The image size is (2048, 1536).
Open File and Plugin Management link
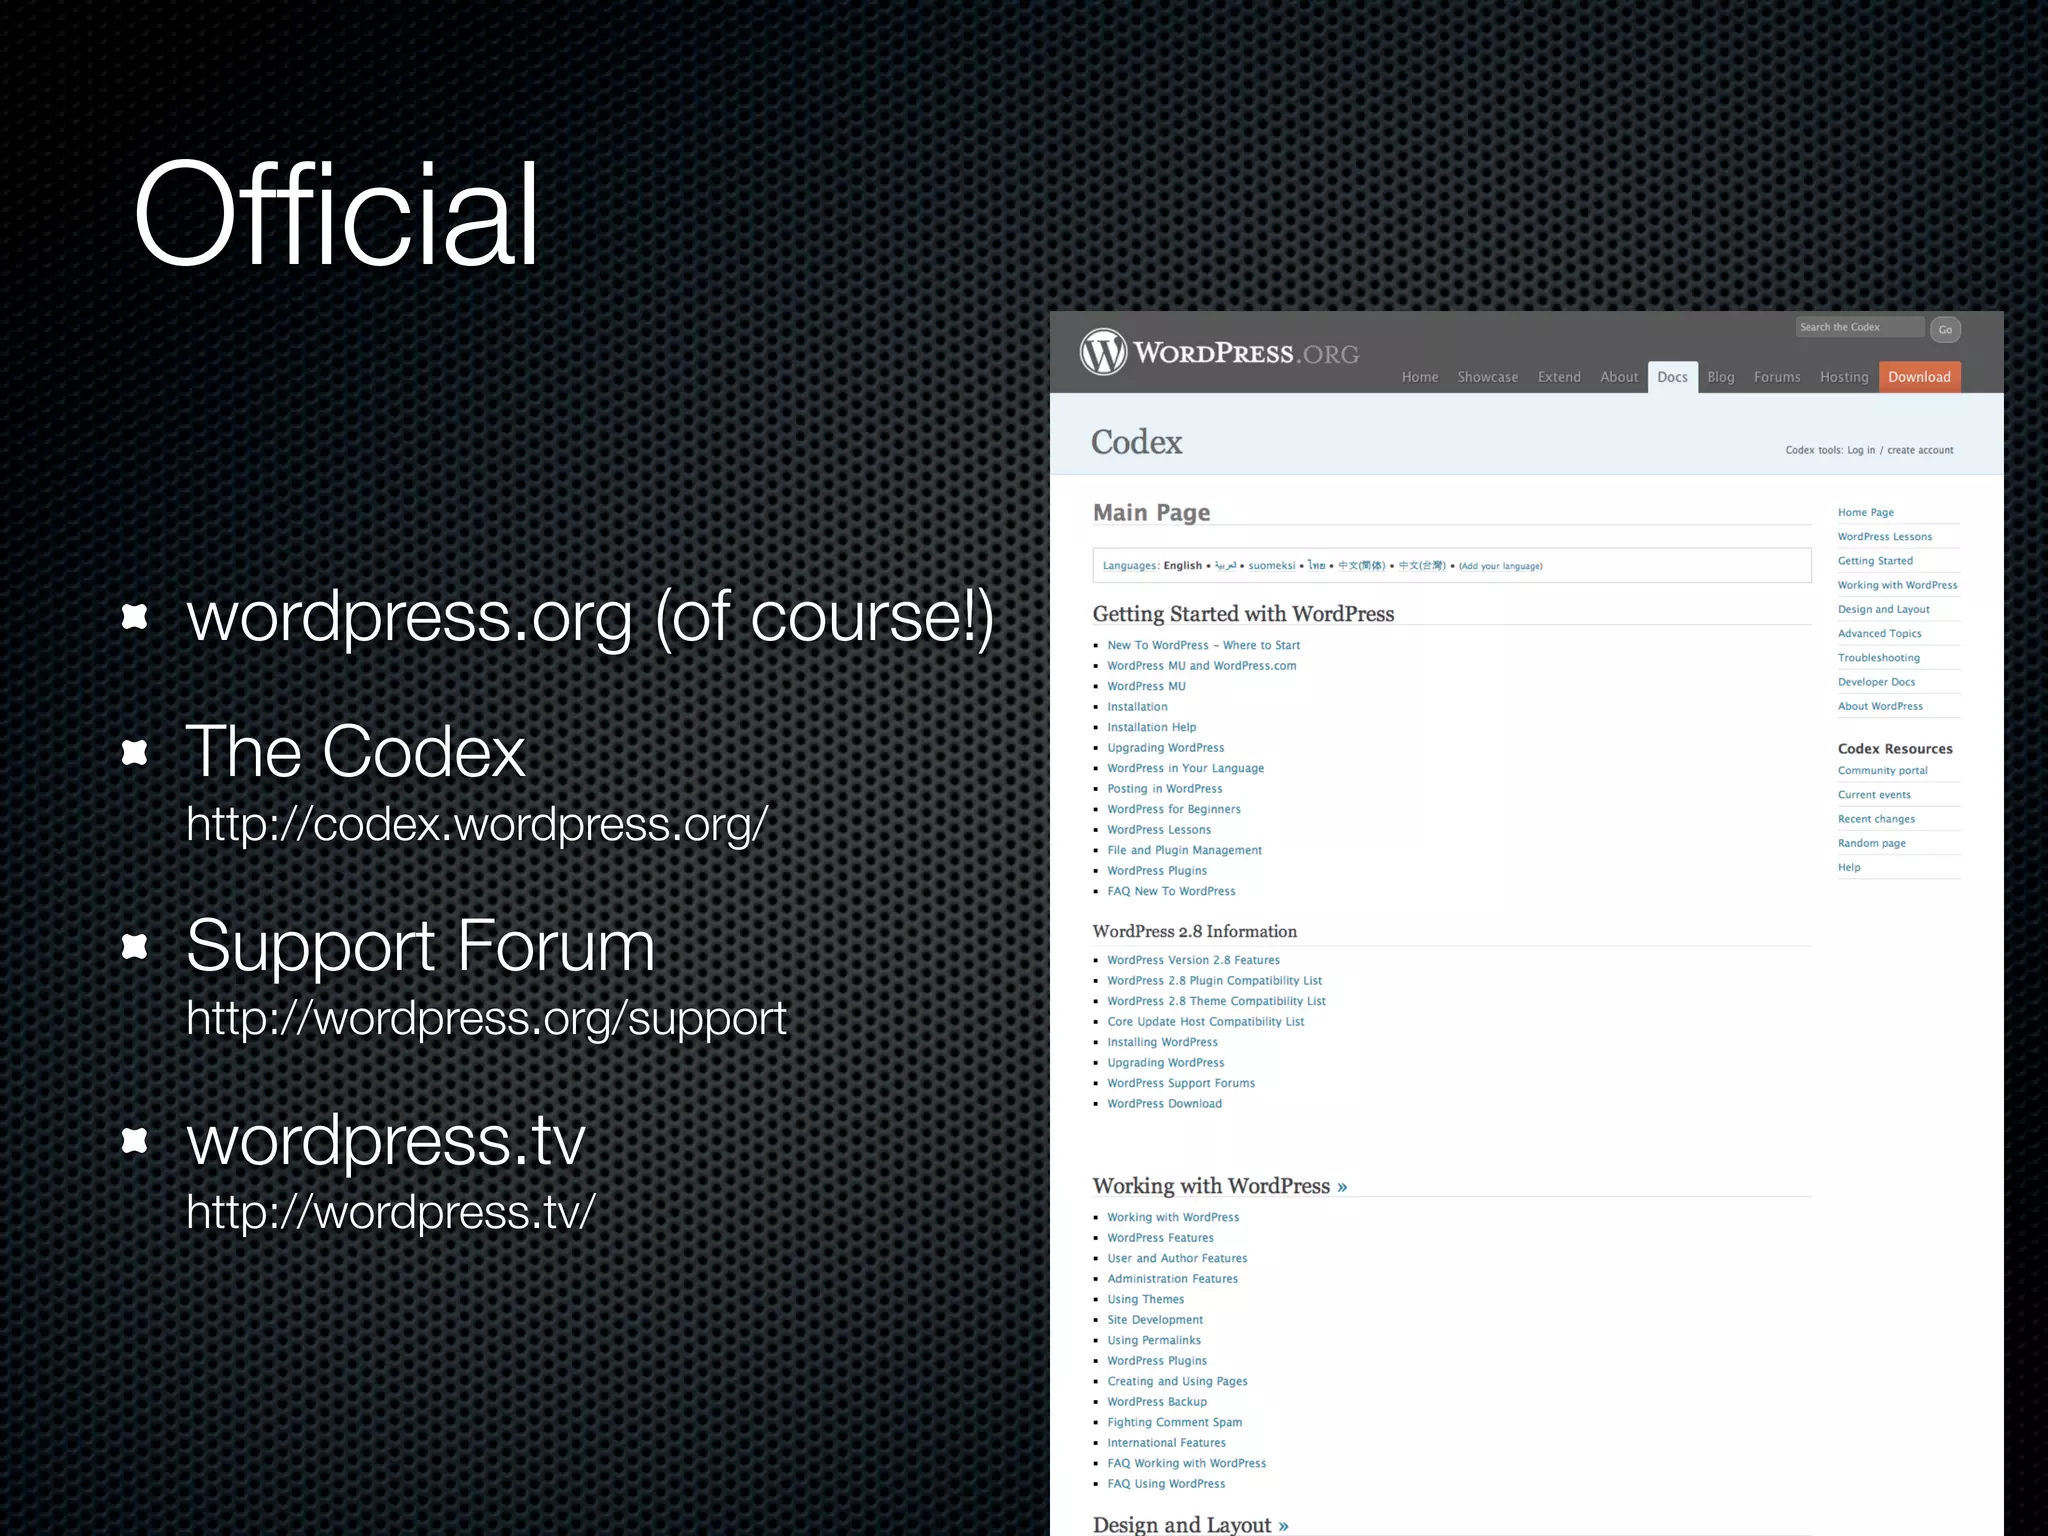1184,850
